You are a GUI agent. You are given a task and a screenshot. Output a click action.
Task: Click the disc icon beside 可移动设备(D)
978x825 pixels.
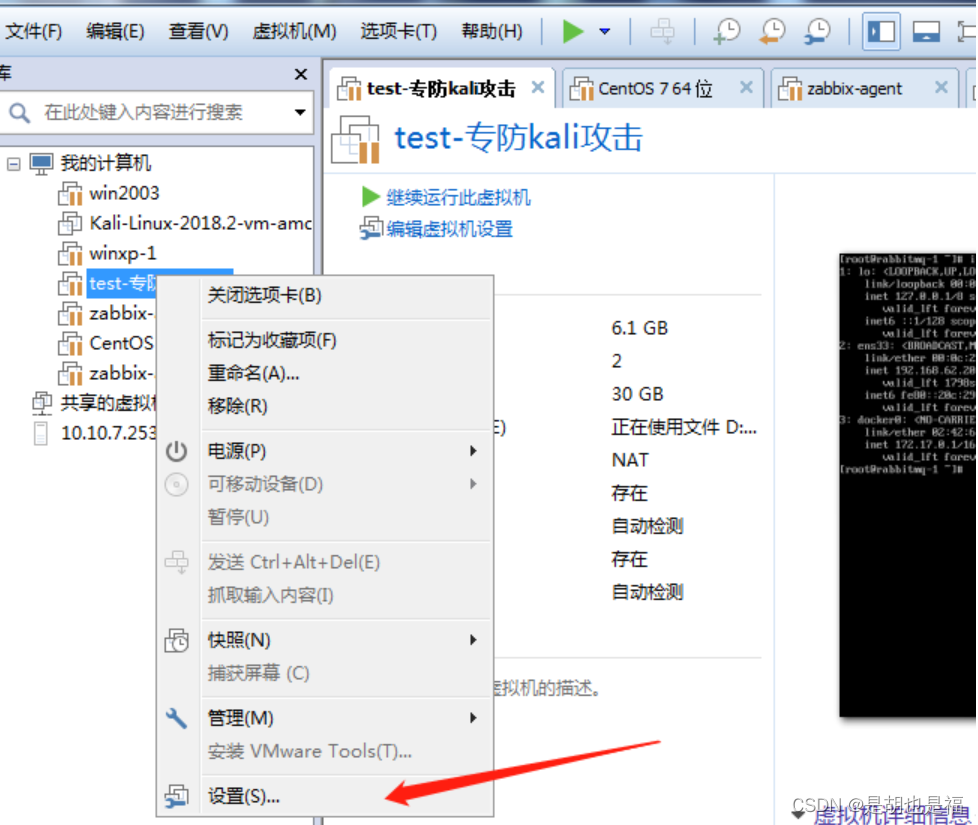pyautogui.click(x=177, y=485)
